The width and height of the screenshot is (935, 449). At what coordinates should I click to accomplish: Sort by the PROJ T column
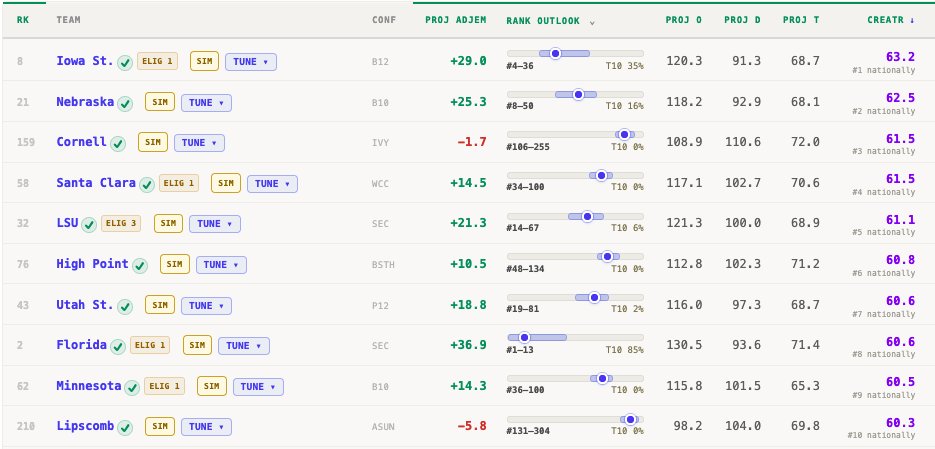coord(801,20)
